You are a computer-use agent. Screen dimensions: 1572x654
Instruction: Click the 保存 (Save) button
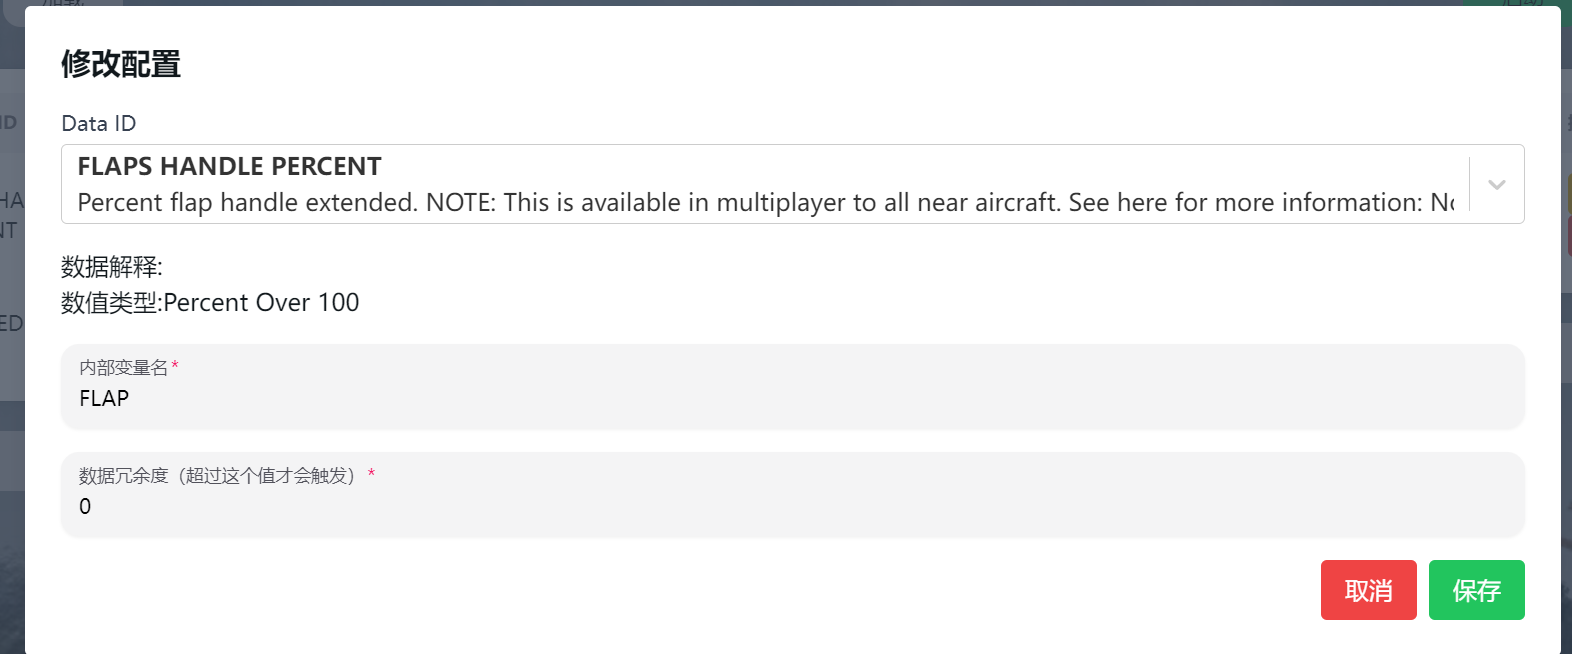point(1476,590)
